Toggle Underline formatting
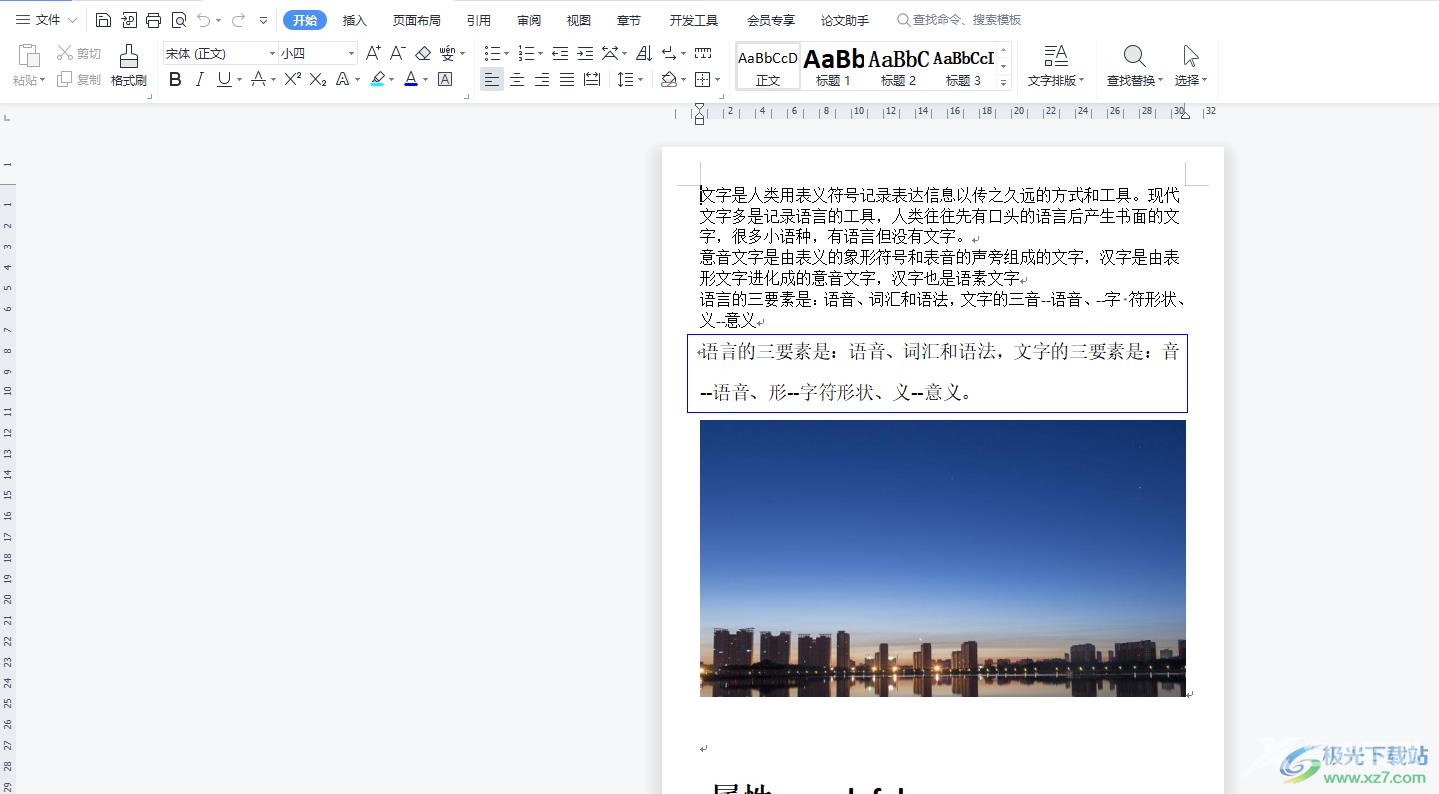This screenshot has width=1439, height=794. tap(224, 79)
